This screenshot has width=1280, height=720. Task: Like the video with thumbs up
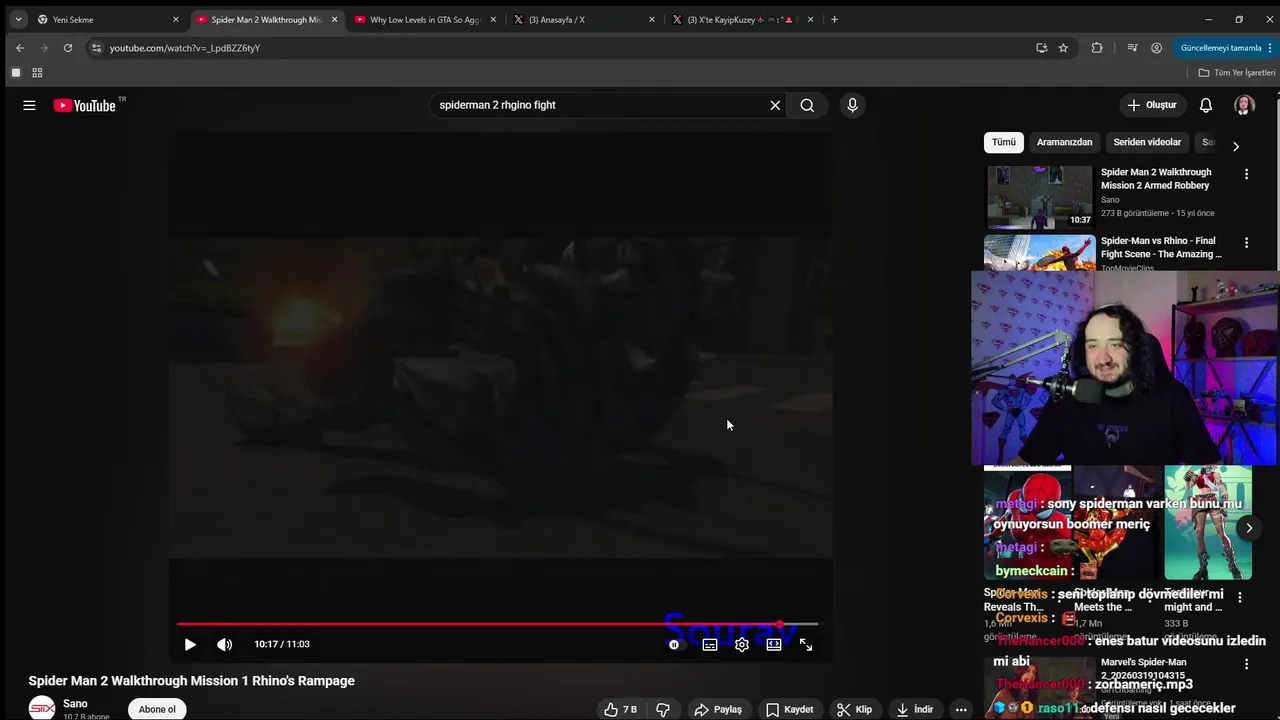tap(621, 709)
